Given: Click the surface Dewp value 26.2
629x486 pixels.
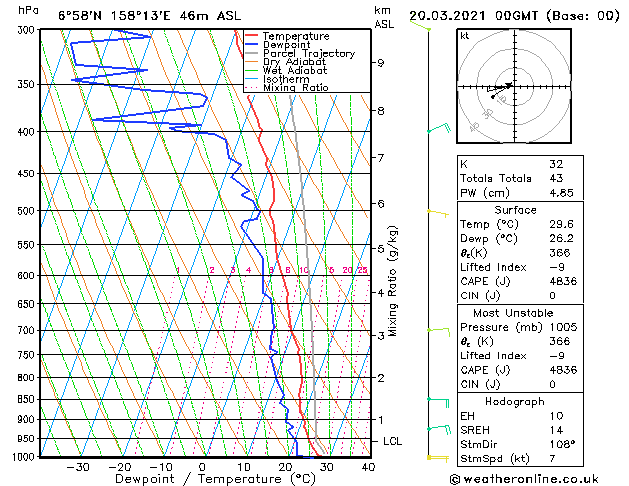Looking at the screenshot, I should pos(561,238).
